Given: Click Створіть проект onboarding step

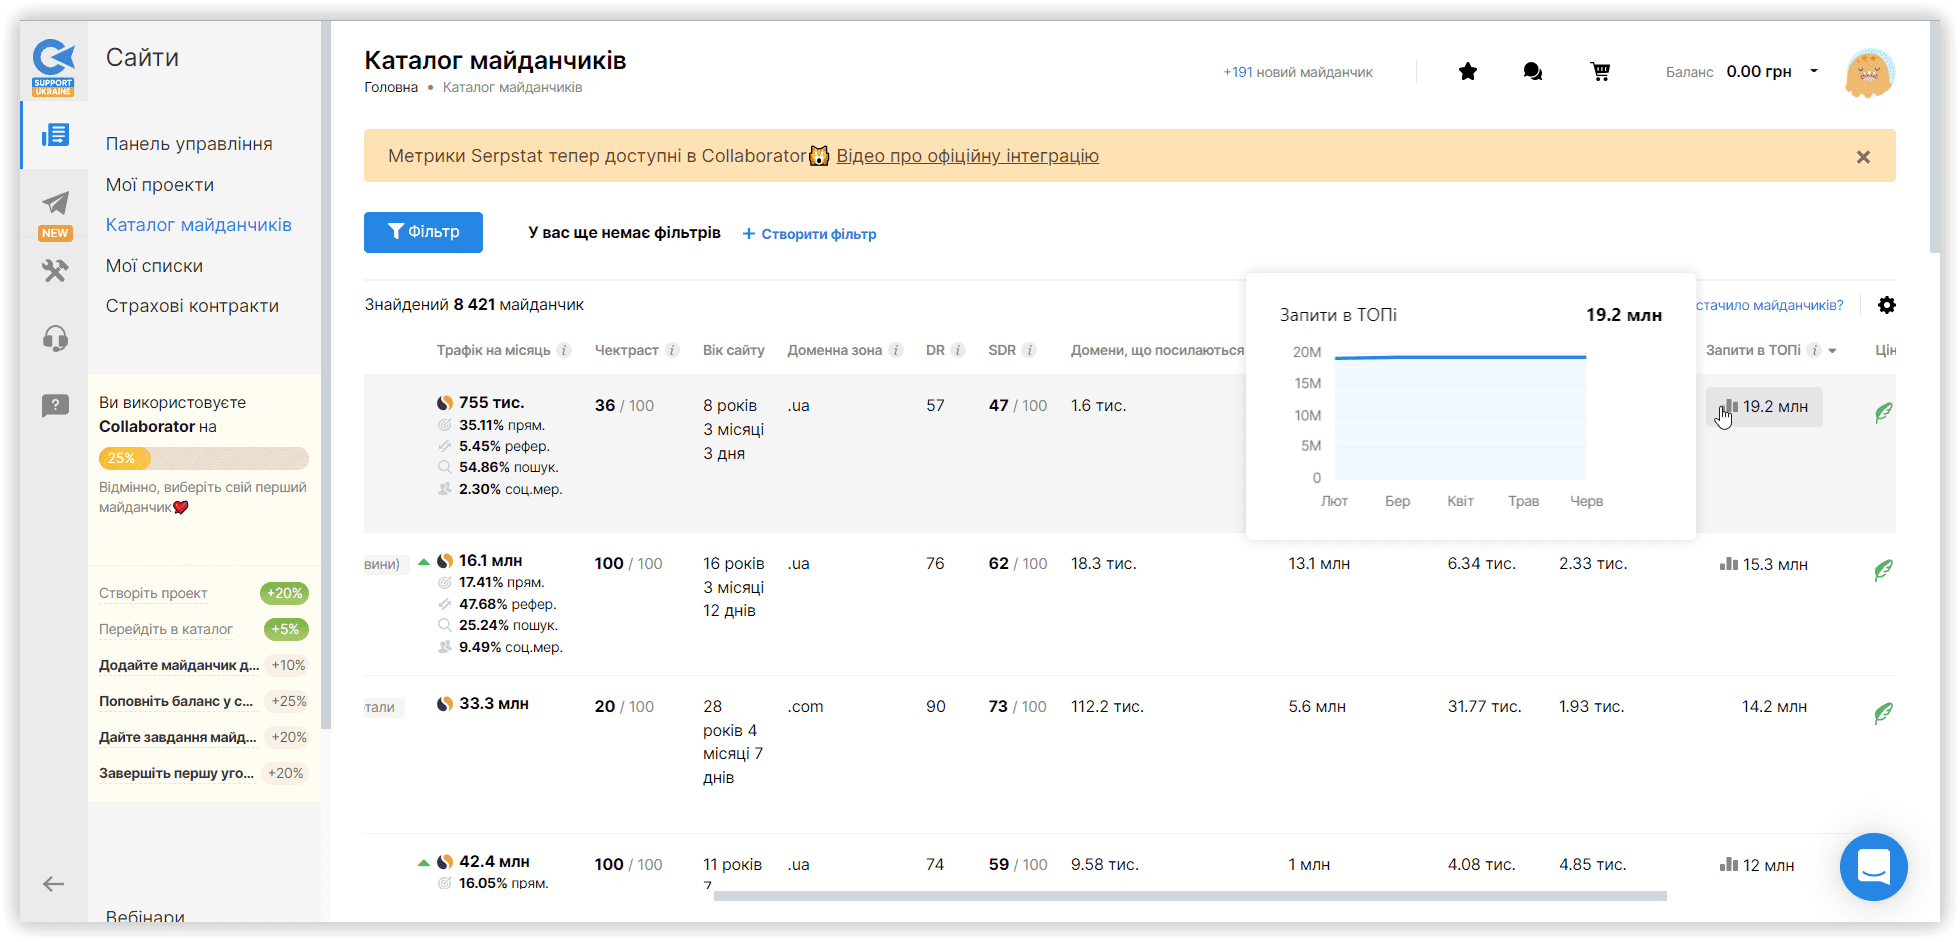Looking at the screenshot, I should [153, 594].
